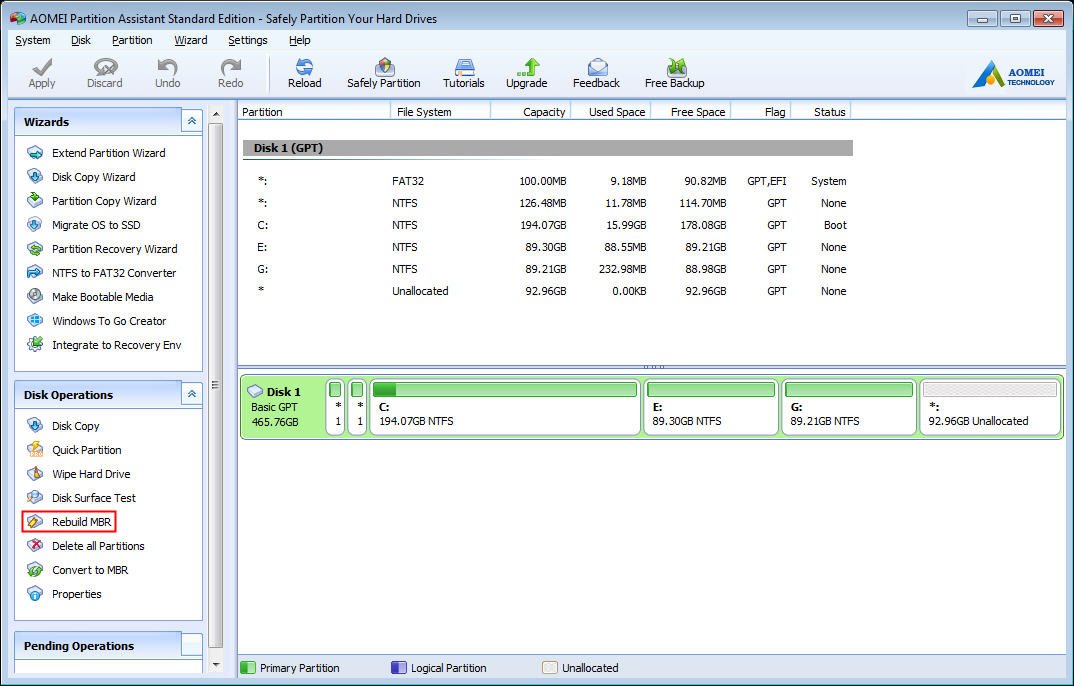Viewport: 1074px width, 686px height.
Task: Toggle the Pending Operations panel button
Action: pos(192,645)
